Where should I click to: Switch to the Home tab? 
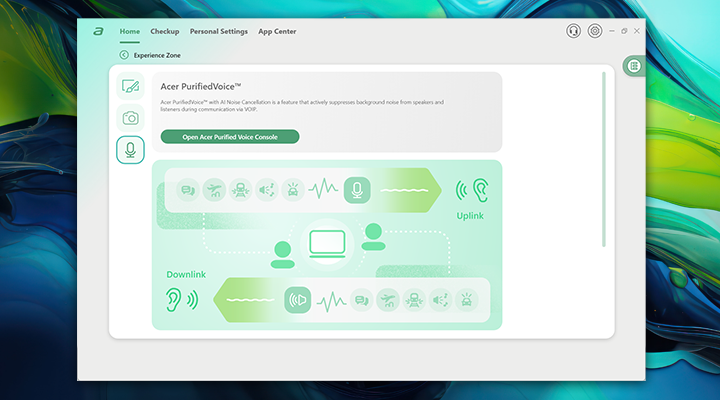130,31
